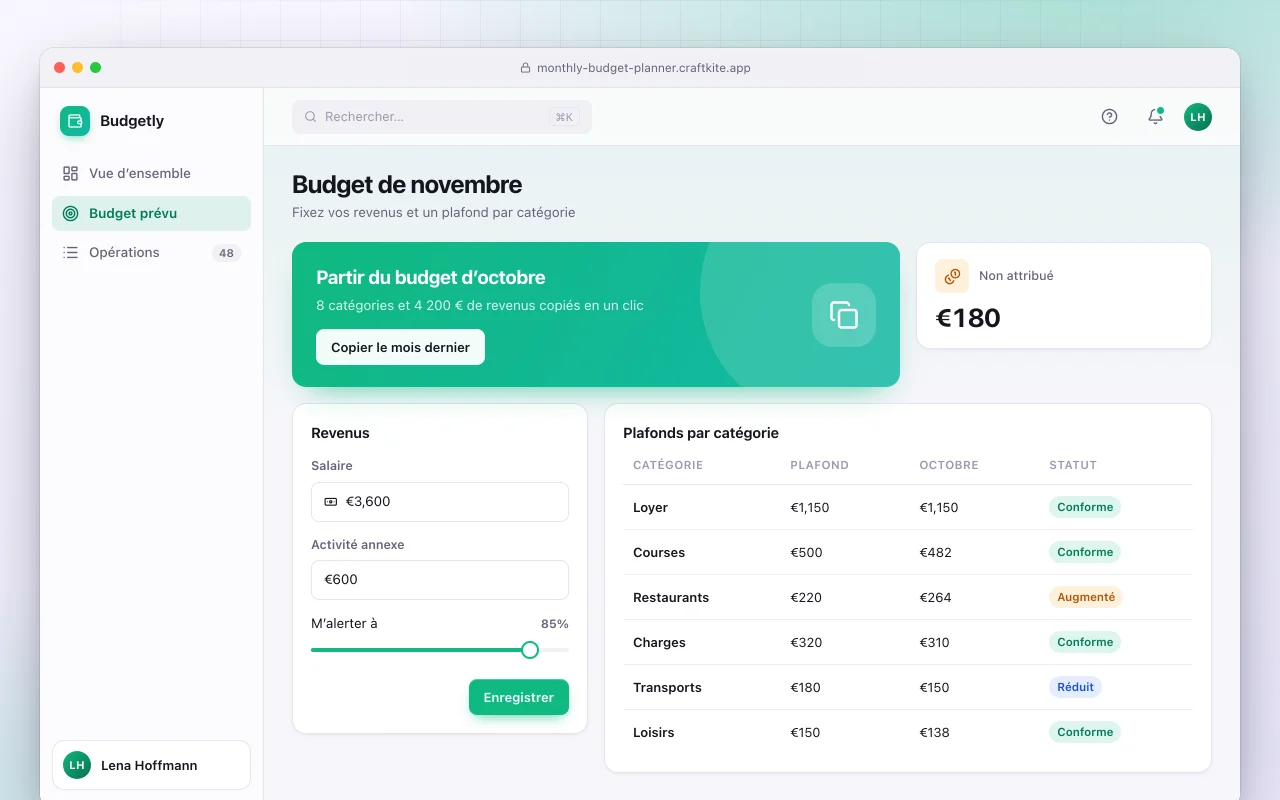1280x800 pixels.
Task: Click the banknote icon in Salaire field
Action: tap(331, 501)
